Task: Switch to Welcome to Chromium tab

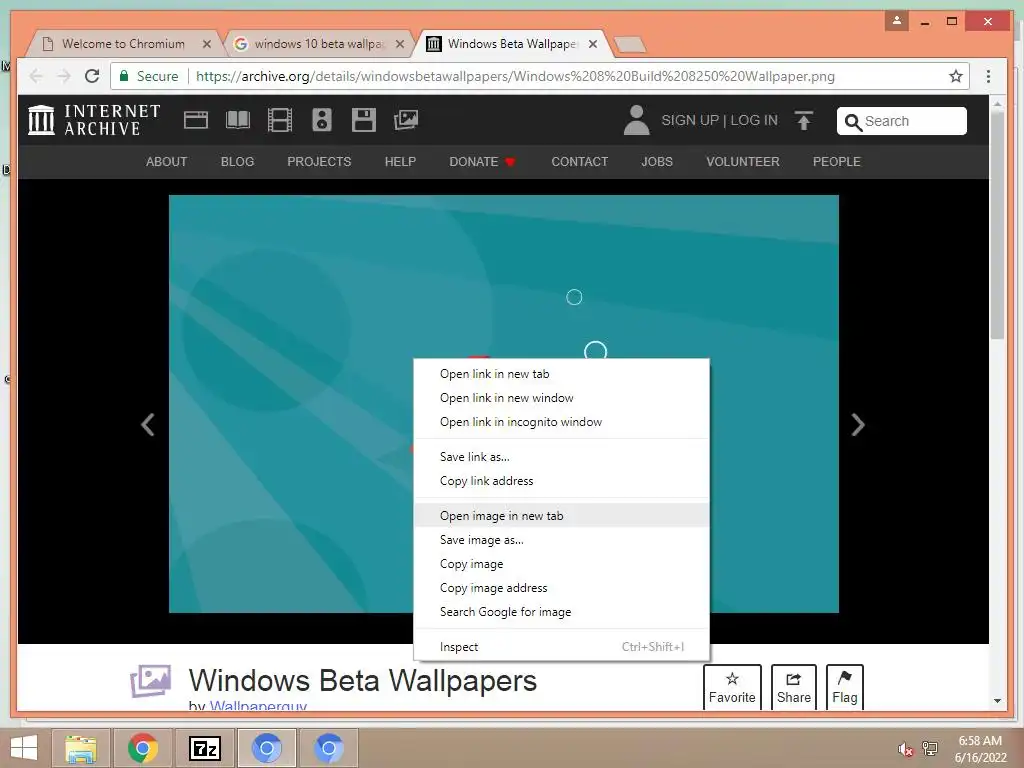Action: pyautogui.click(x=123, y=44)
